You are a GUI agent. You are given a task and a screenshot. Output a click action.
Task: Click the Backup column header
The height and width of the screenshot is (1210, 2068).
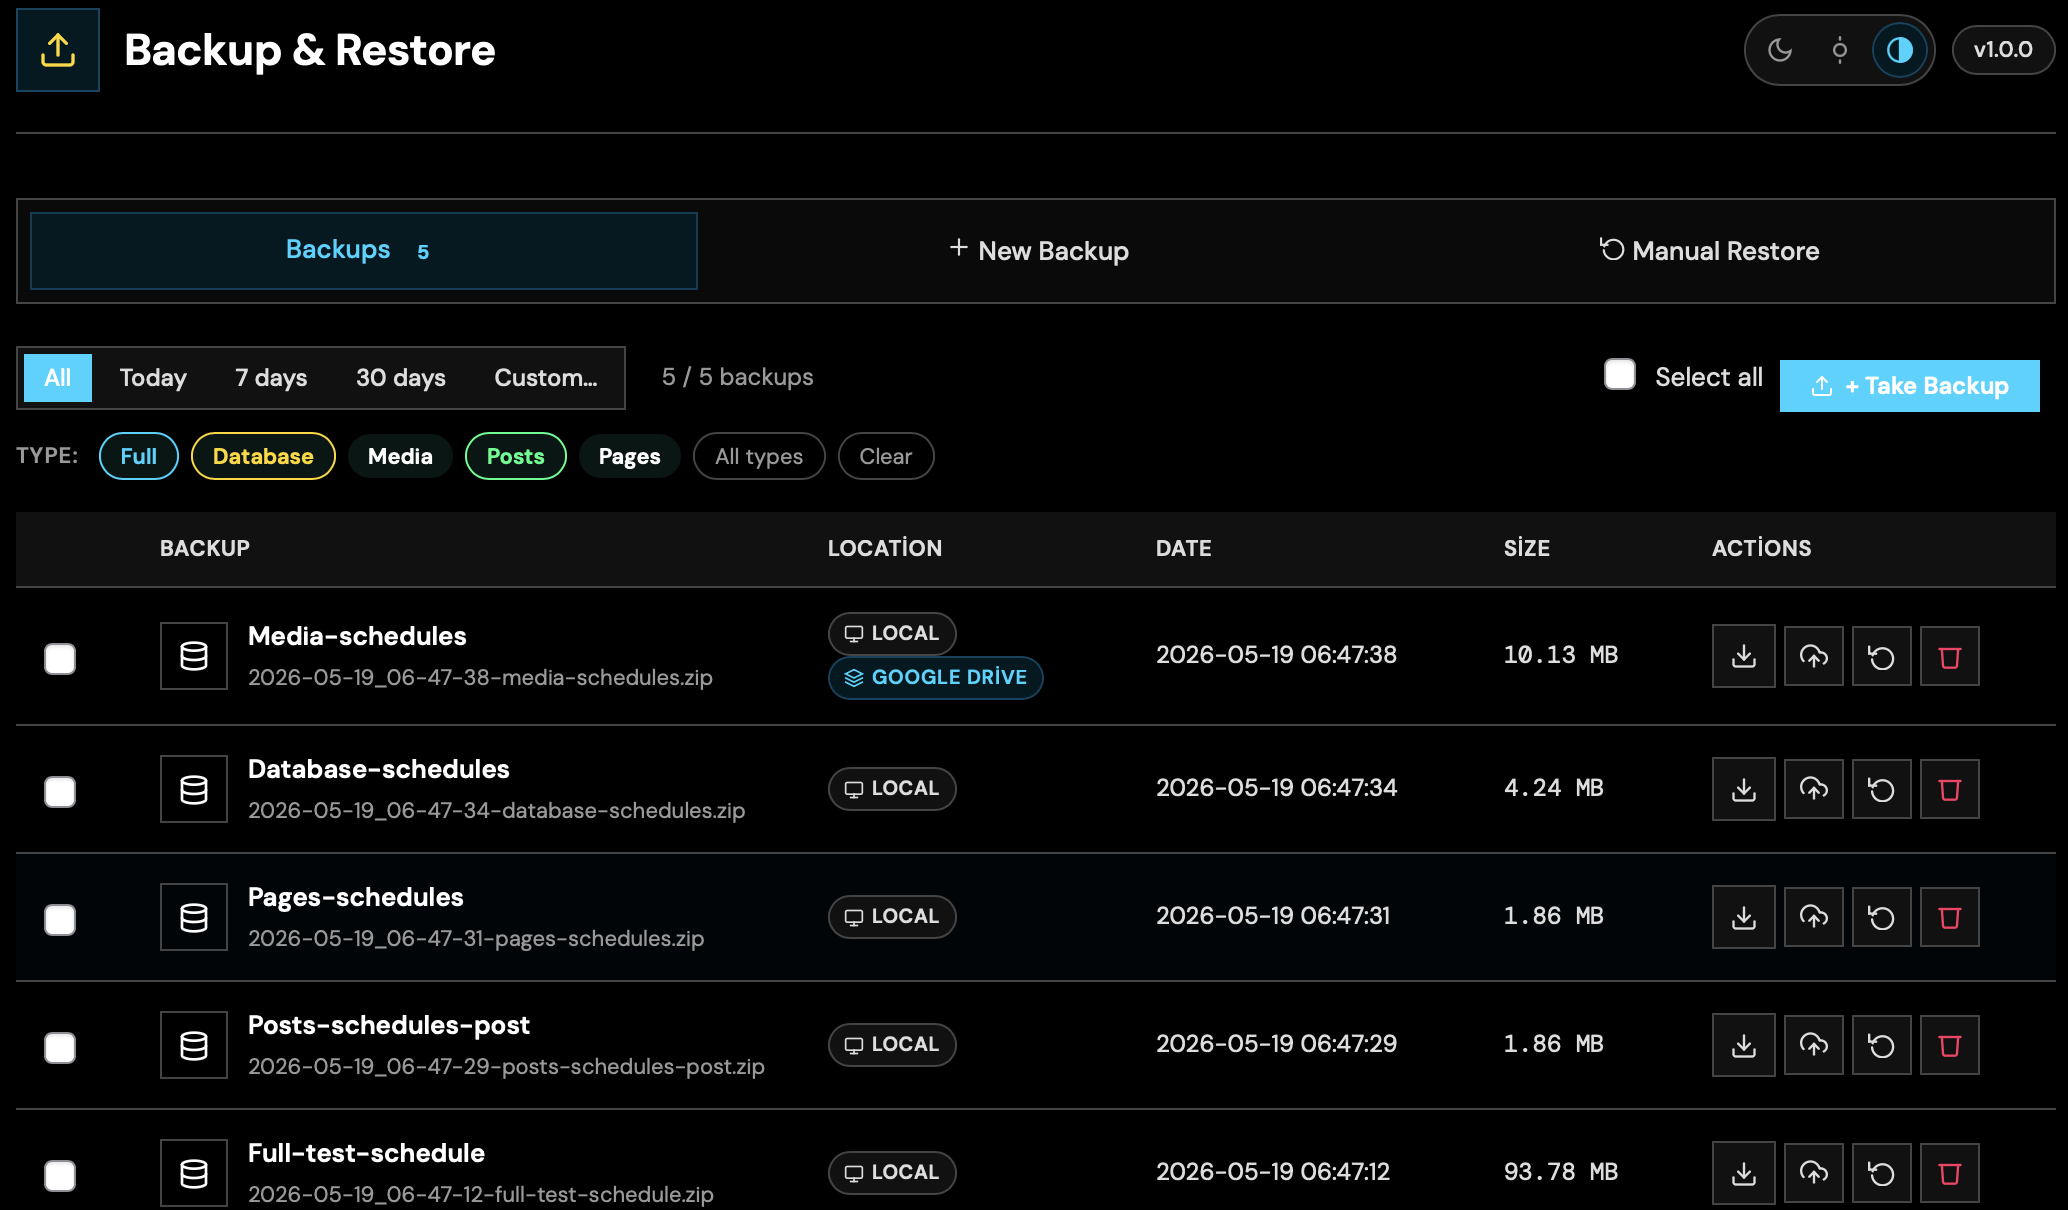[x=205, y=548]
